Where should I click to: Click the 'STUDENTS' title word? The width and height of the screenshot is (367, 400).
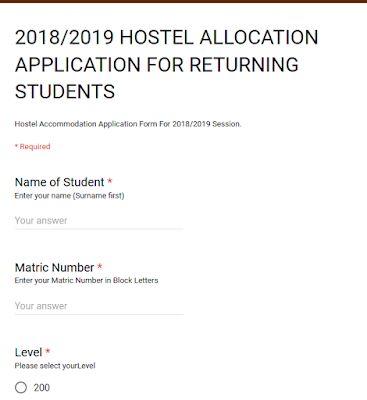[65, 92]
